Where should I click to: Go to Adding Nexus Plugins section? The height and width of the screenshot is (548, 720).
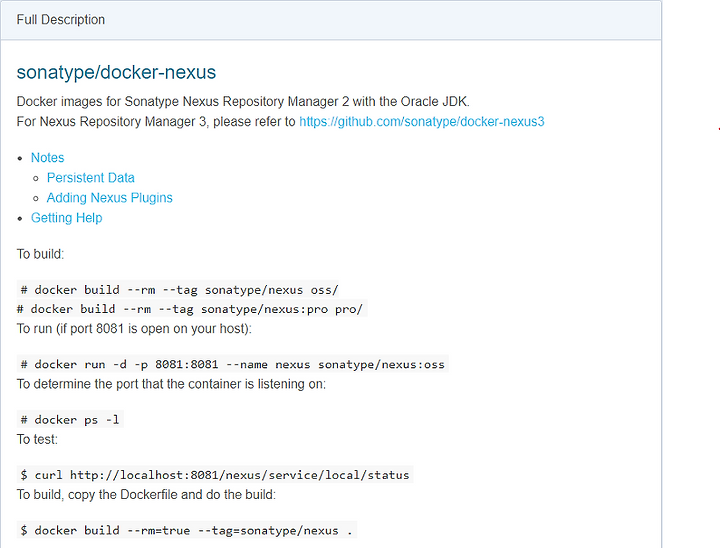(109, 198)
